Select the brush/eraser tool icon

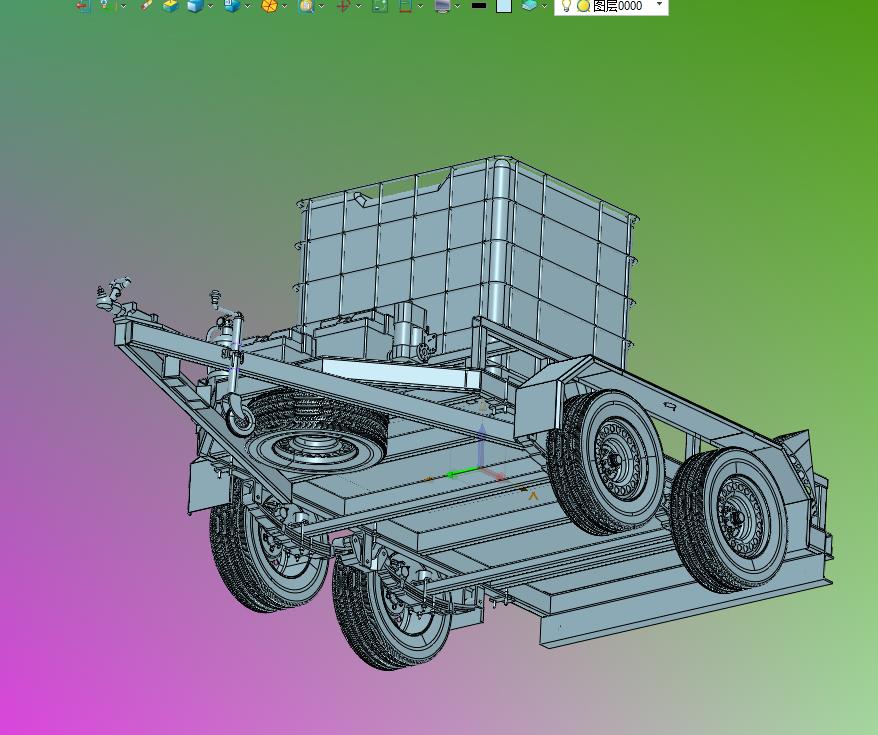point(147,5)
